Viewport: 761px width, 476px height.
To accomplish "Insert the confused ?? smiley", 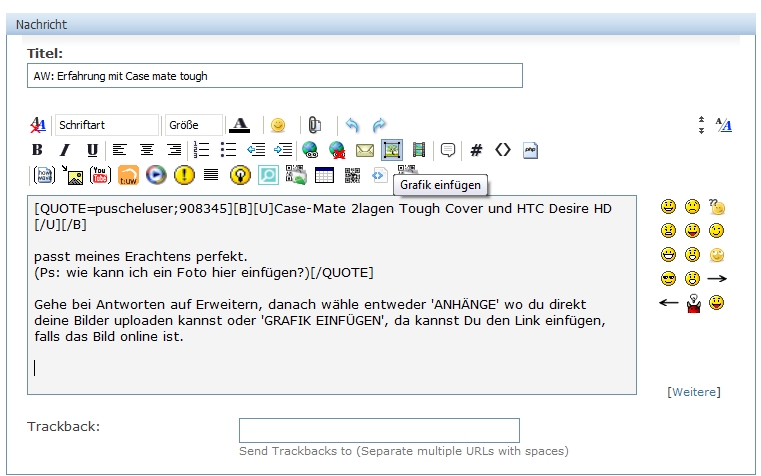I will [716, 207].
